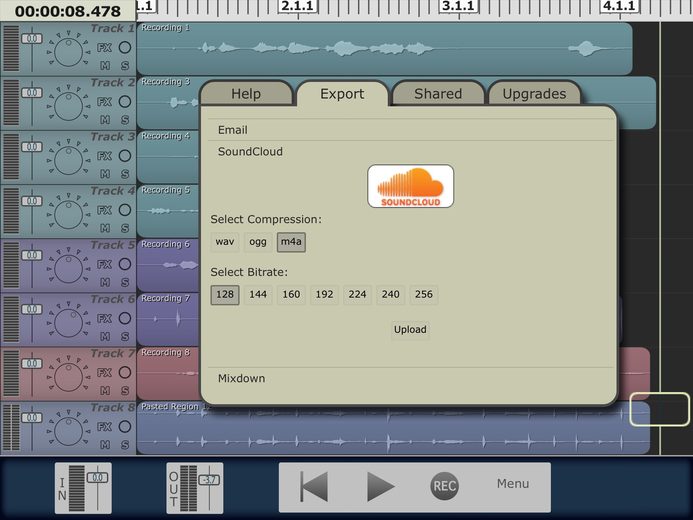Open FX panel for Track 4

104,210
